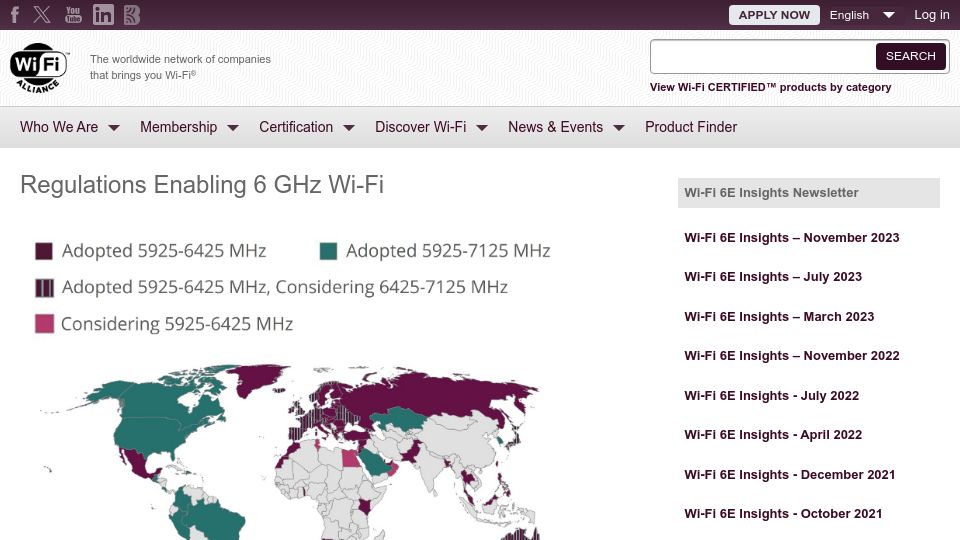Click the Search button
Viewport: 960px width, 540px height.
point(910,56)
